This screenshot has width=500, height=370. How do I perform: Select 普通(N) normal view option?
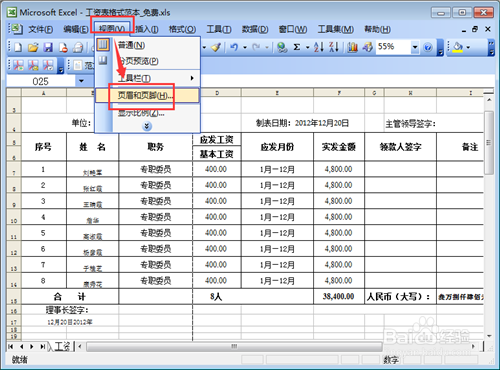(148, 45)
